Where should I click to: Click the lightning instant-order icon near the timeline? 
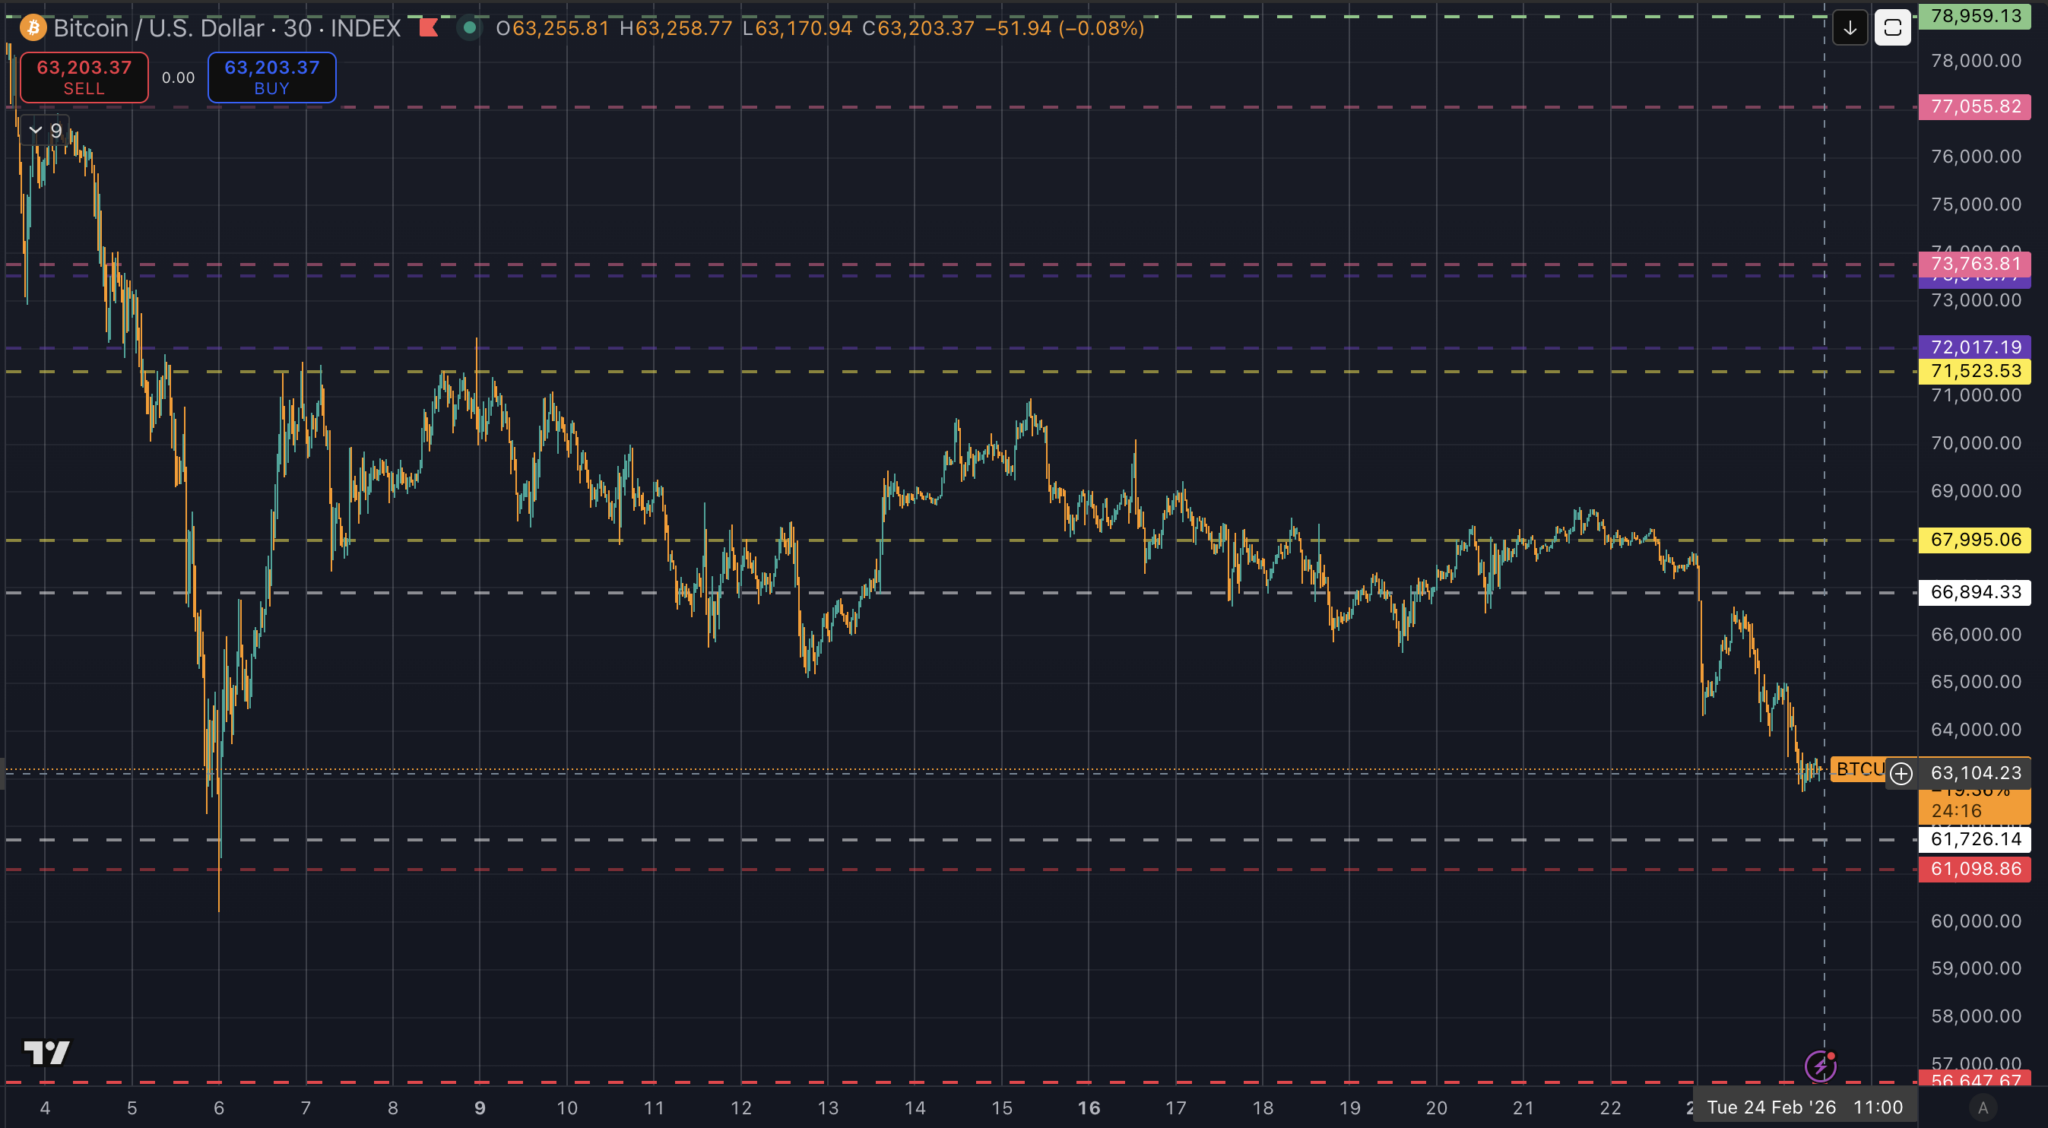[1823, 1067]
